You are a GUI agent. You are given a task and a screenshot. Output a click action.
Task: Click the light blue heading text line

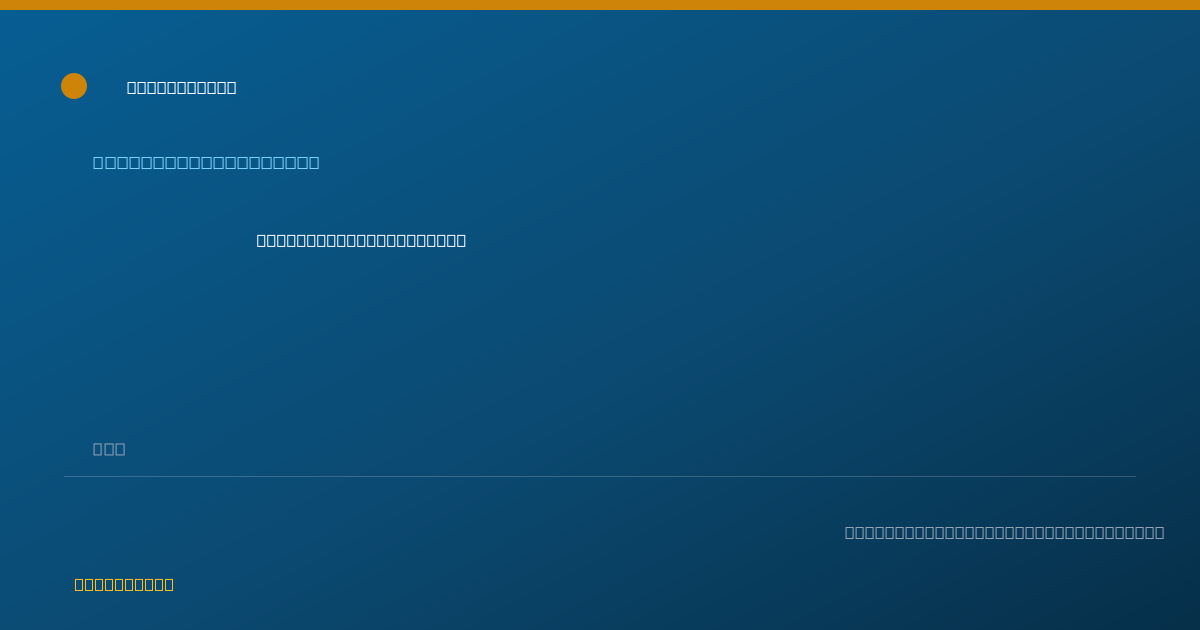(206, 163)
